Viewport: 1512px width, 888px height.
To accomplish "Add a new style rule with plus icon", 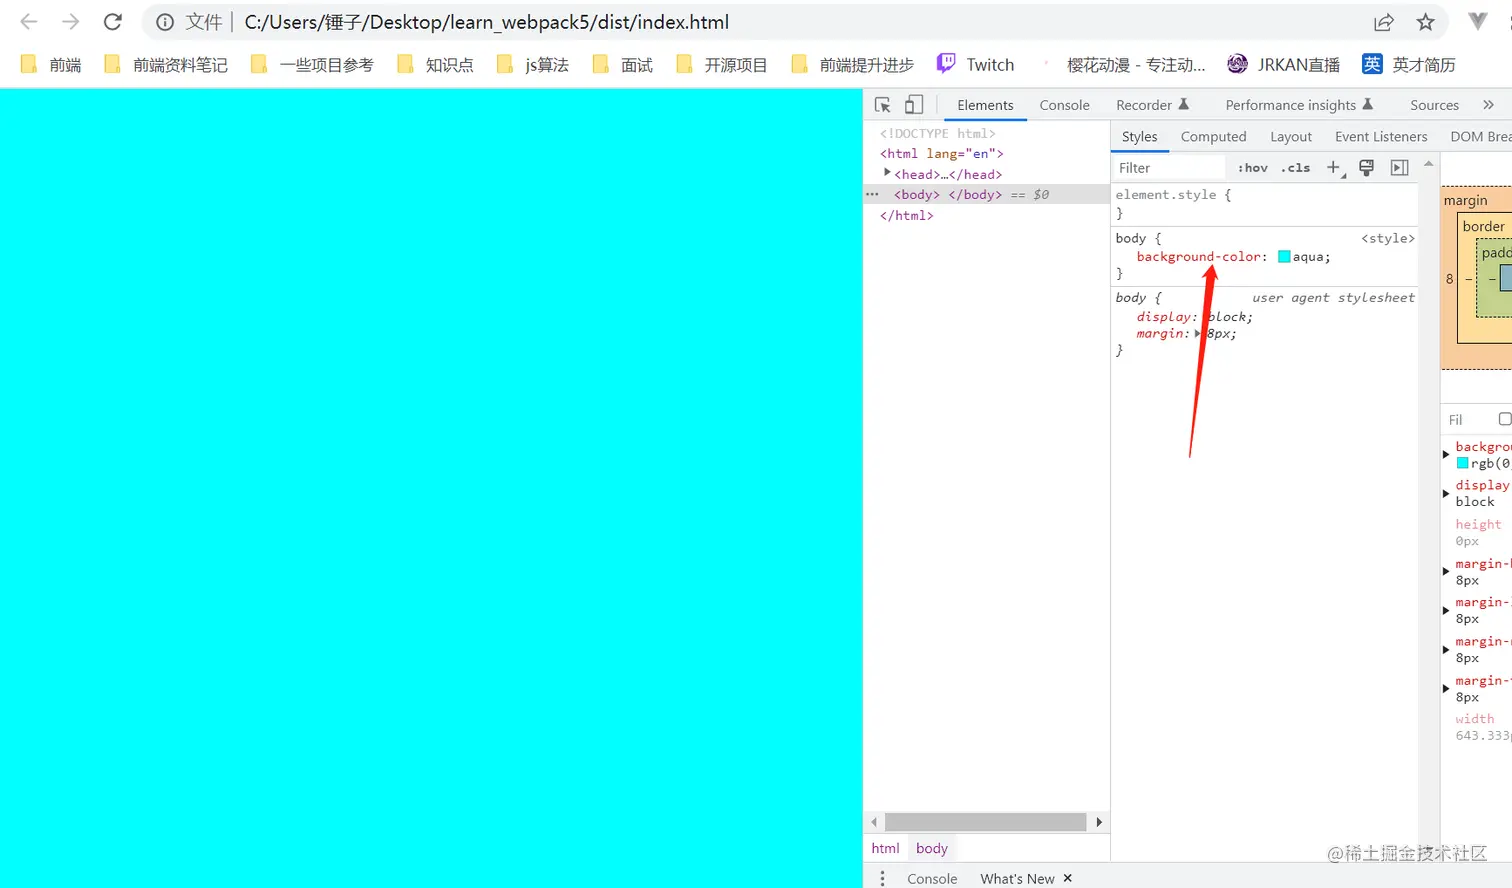I will [1334, 168].
